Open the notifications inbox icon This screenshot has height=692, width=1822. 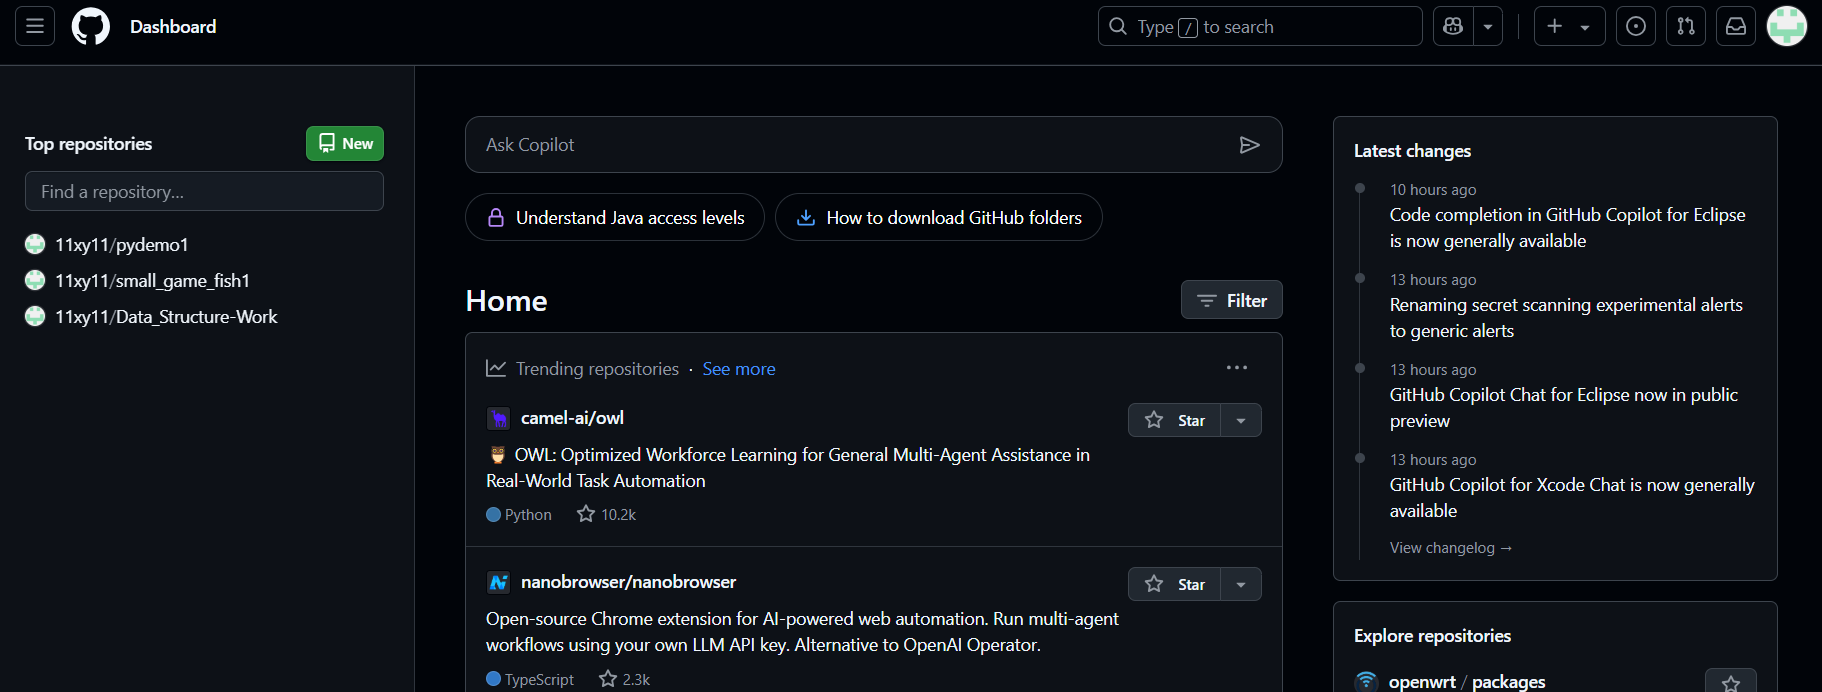[1736, 26]
